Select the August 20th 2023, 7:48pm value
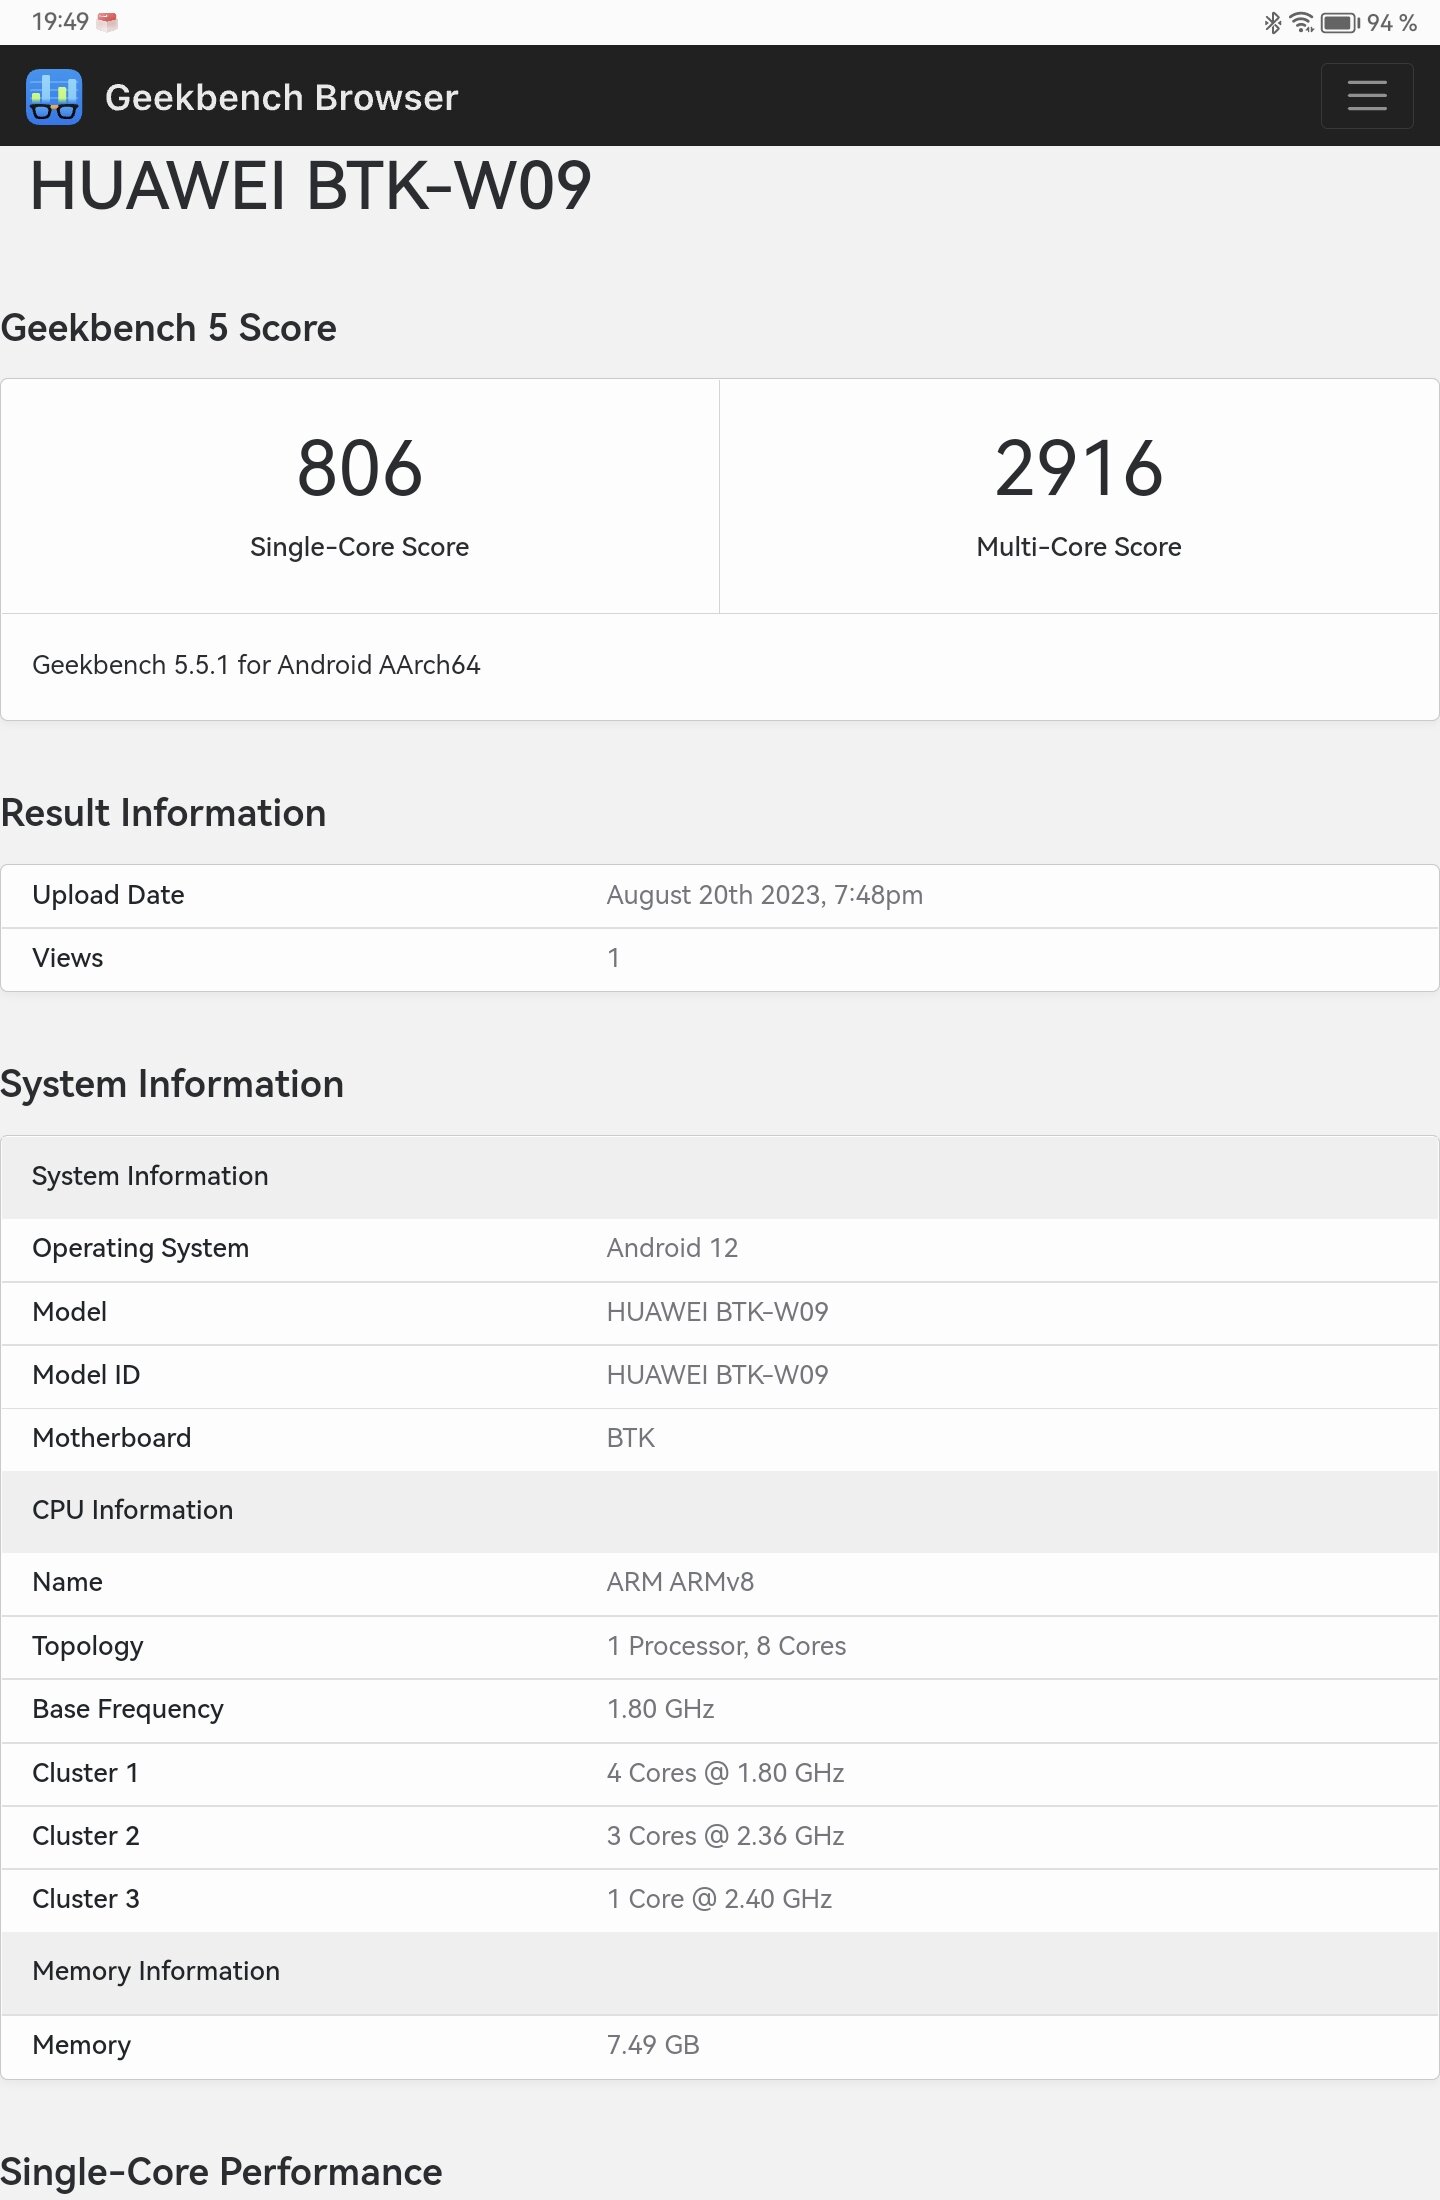Screen dimensions: 1440x2200 (x=765, y=895)
